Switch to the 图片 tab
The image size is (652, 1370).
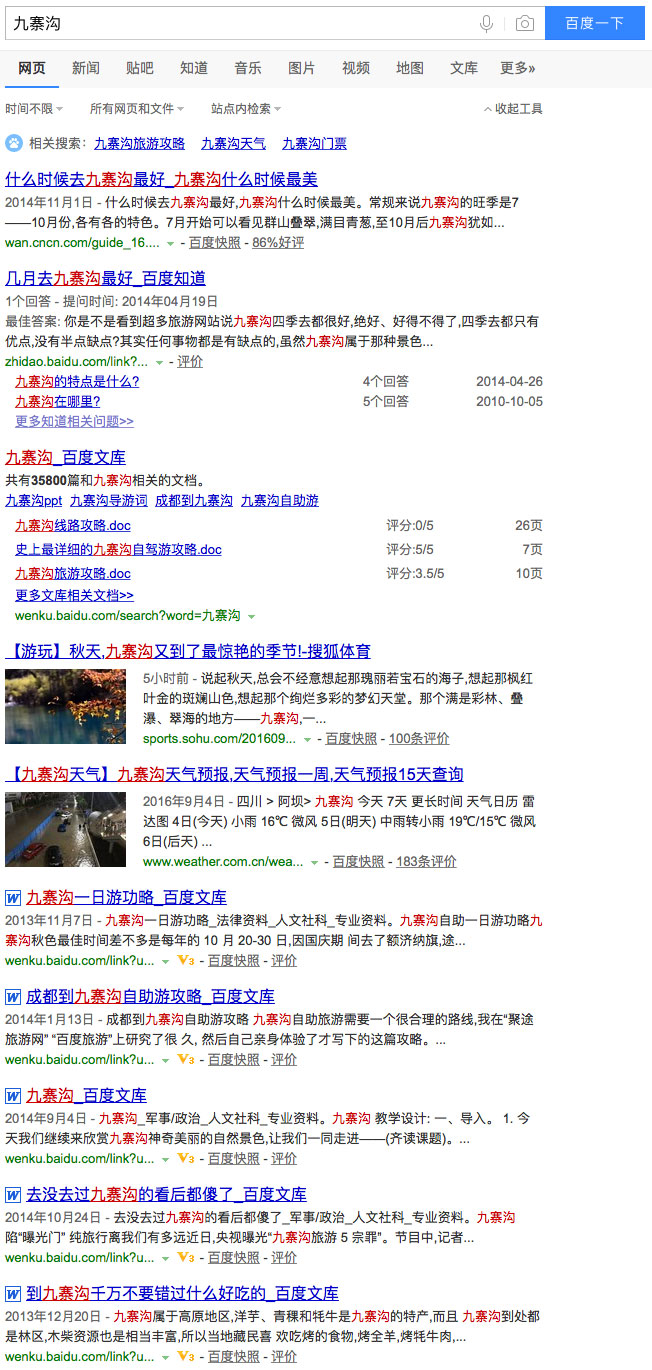(x=302, y=68)
